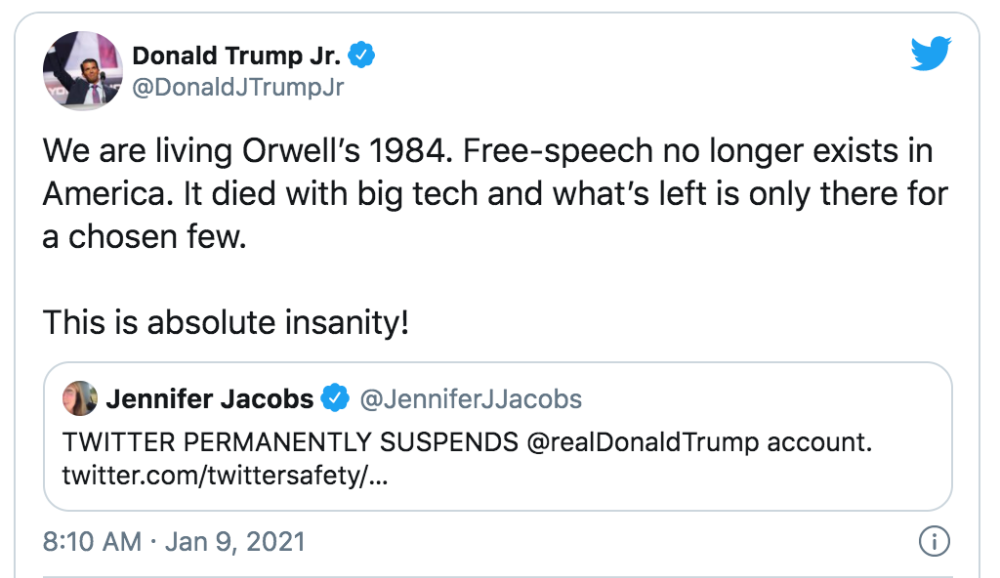
Task: Click the Jennifer Jacobs display name
Action: tap(210, 399)
